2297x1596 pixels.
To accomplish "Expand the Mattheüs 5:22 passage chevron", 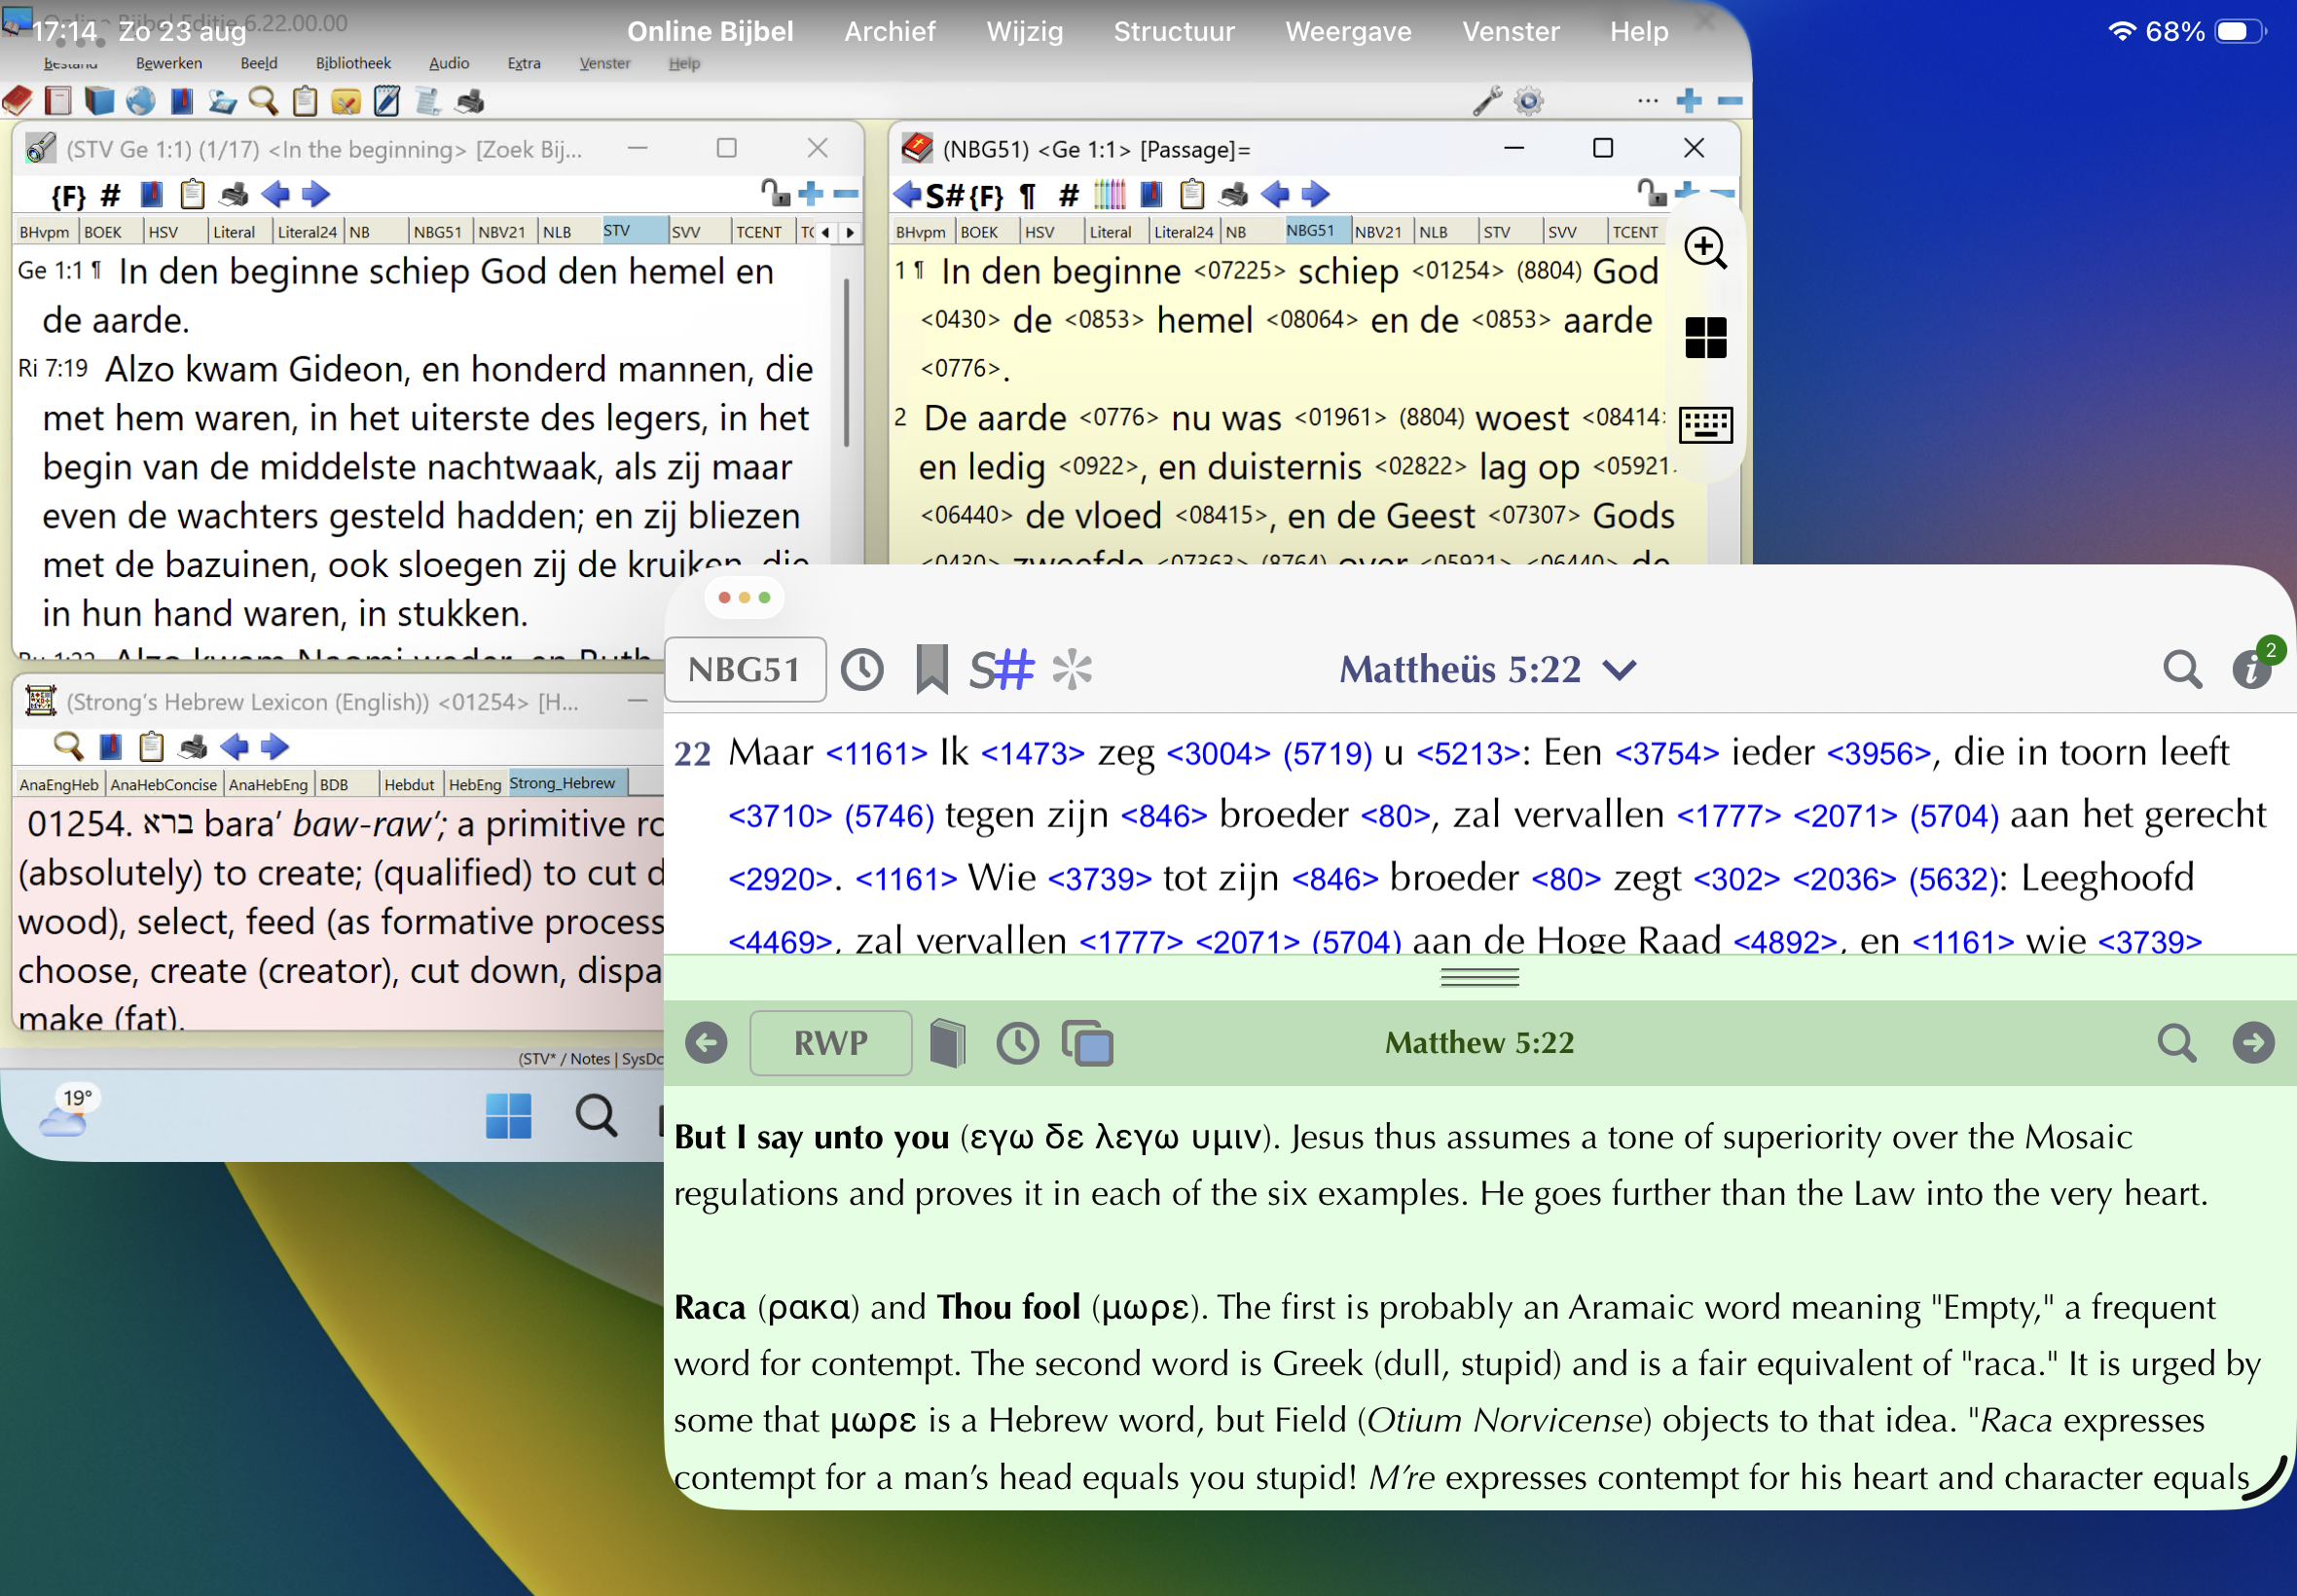I will click(1620, 670).
